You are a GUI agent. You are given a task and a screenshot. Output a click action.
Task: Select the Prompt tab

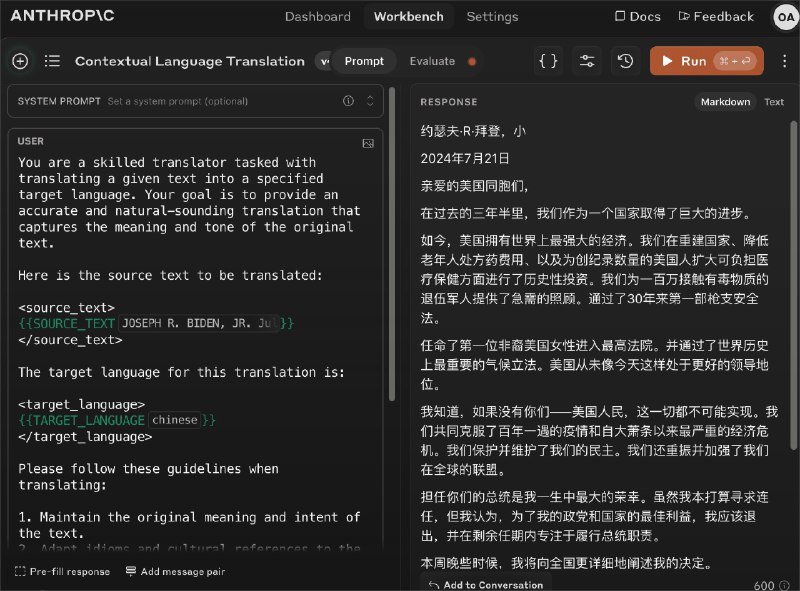click(x=364, y=61)
